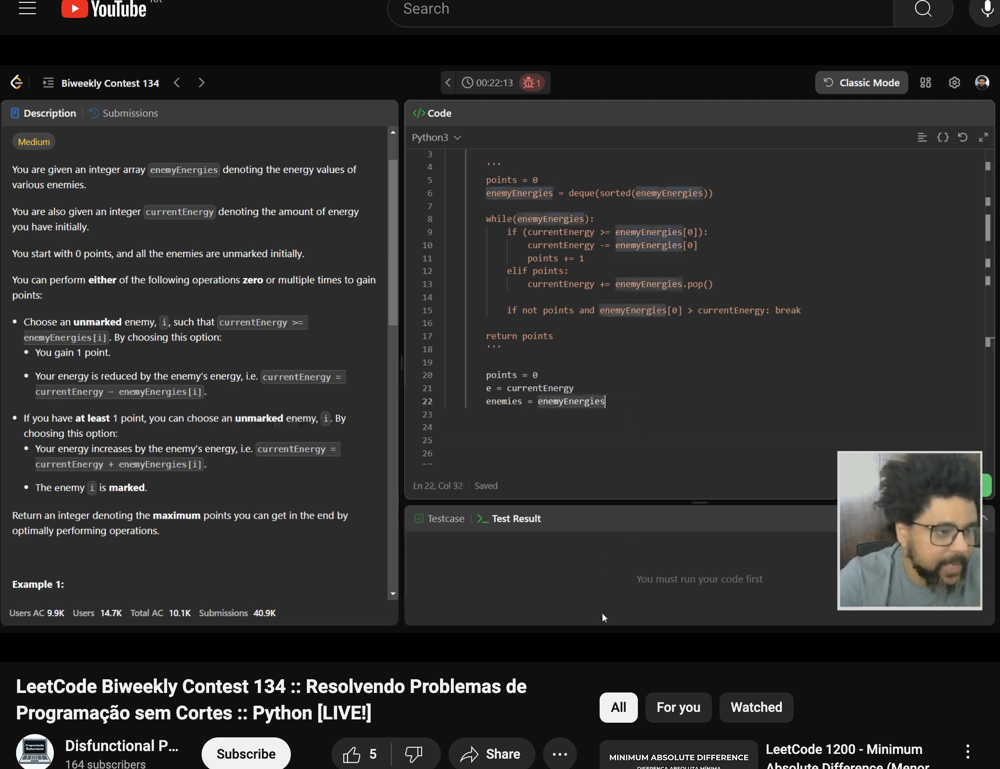This screenshot has width=1000, height=769.
Task: Expand the code editor to fullscreen
Action: [983, 137]
